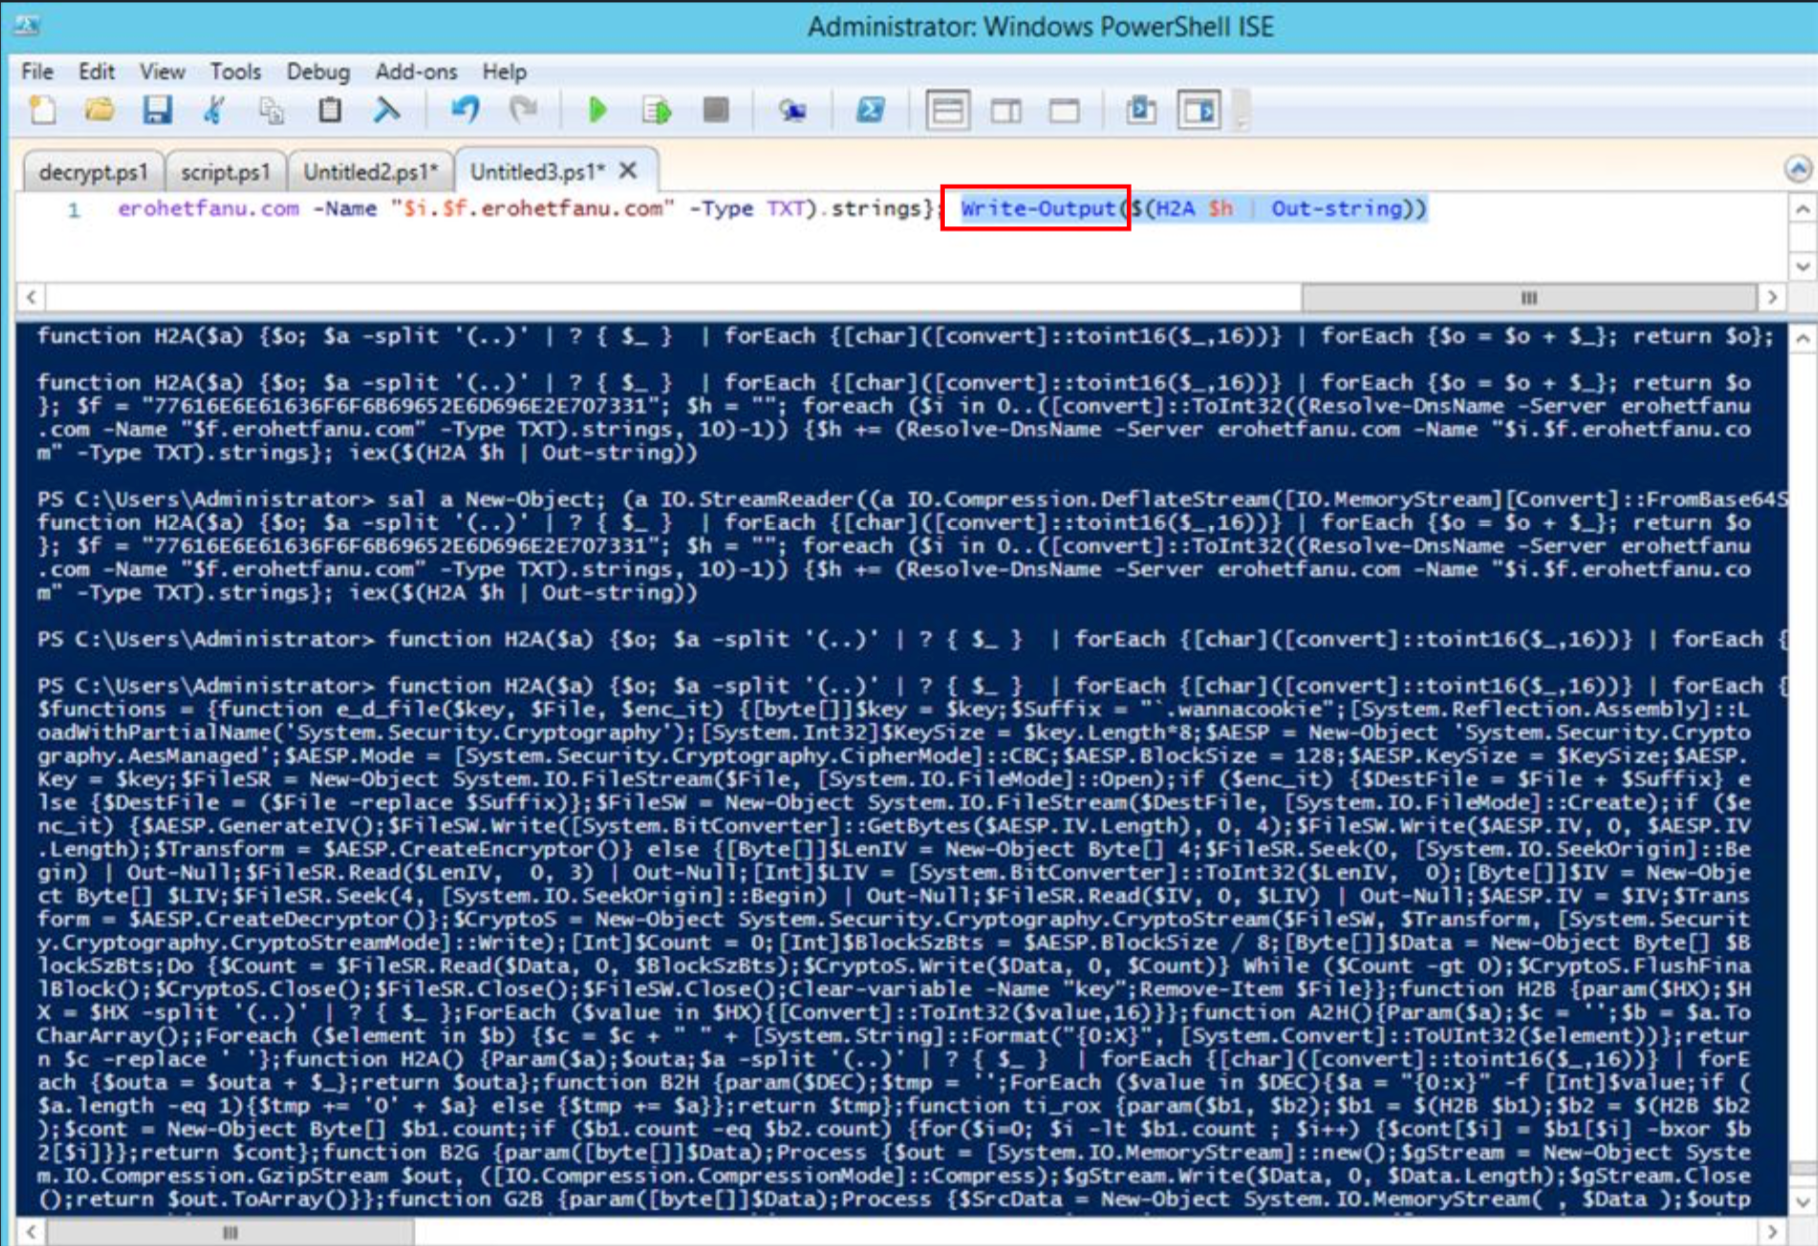Open a script with the folder icon

tap(99, 110)
